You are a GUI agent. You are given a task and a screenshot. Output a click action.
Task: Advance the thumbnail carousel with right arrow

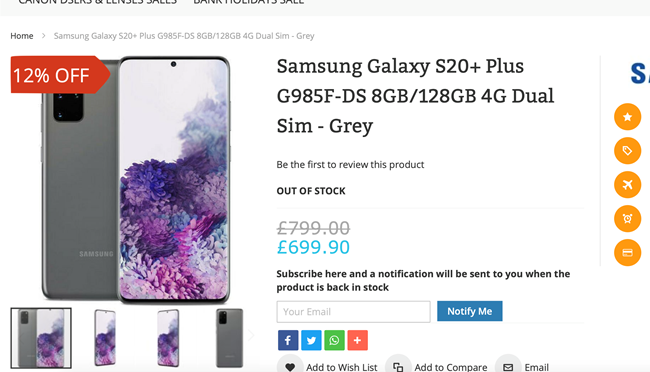[251, 335]
